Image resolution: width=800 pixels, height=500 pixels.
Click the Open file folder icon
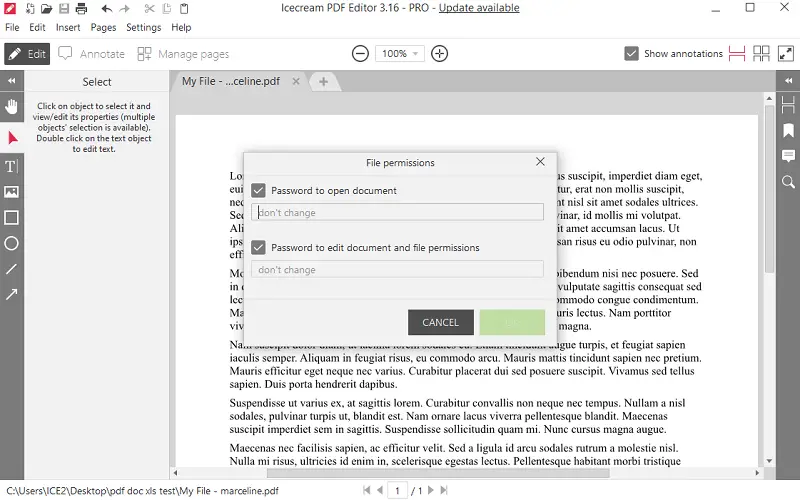coord(46,8)
